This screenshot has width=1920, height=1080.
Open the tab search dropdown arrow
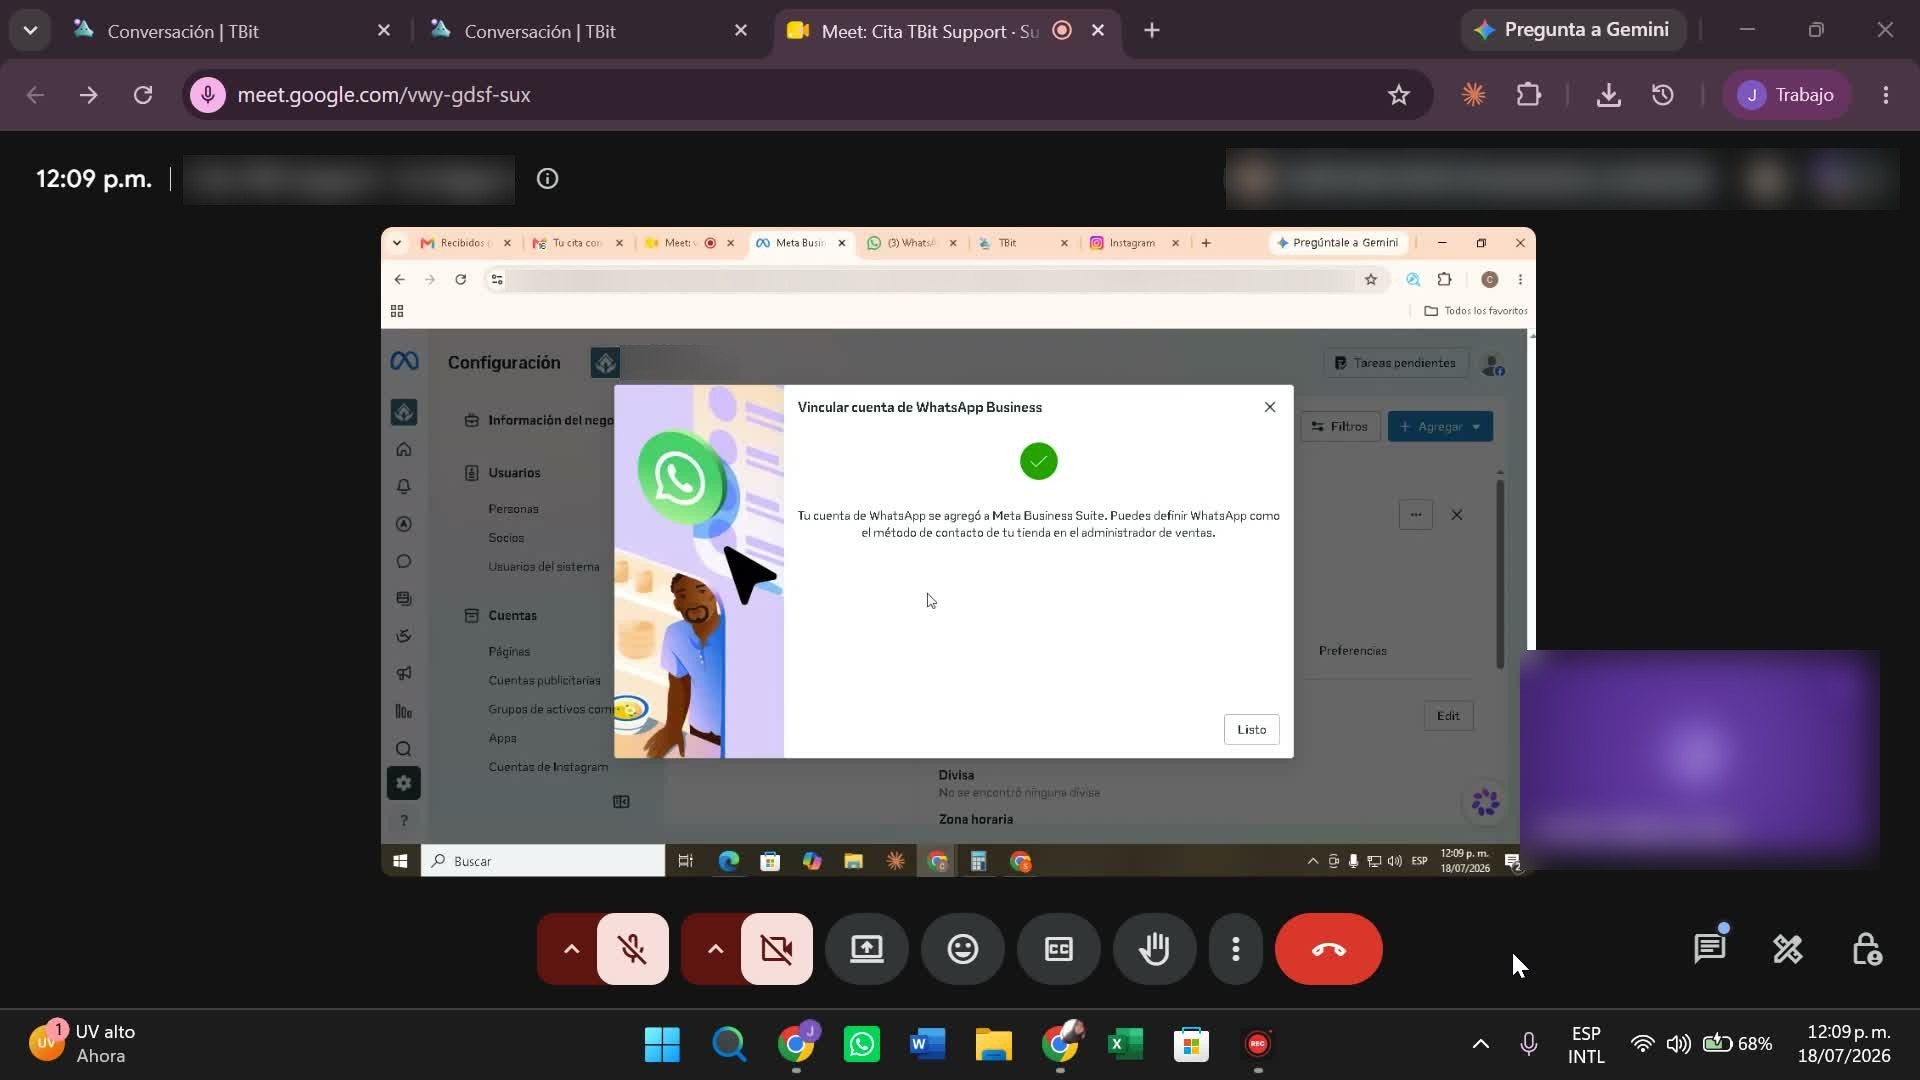tap(30, 31)
